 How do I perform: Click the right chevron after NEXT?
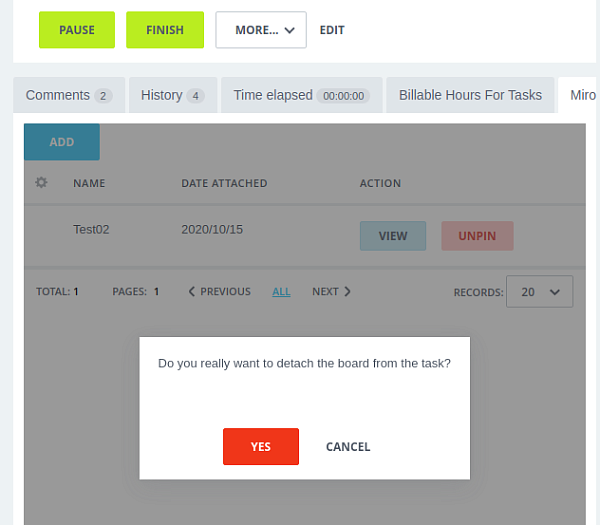pos(347,292)
